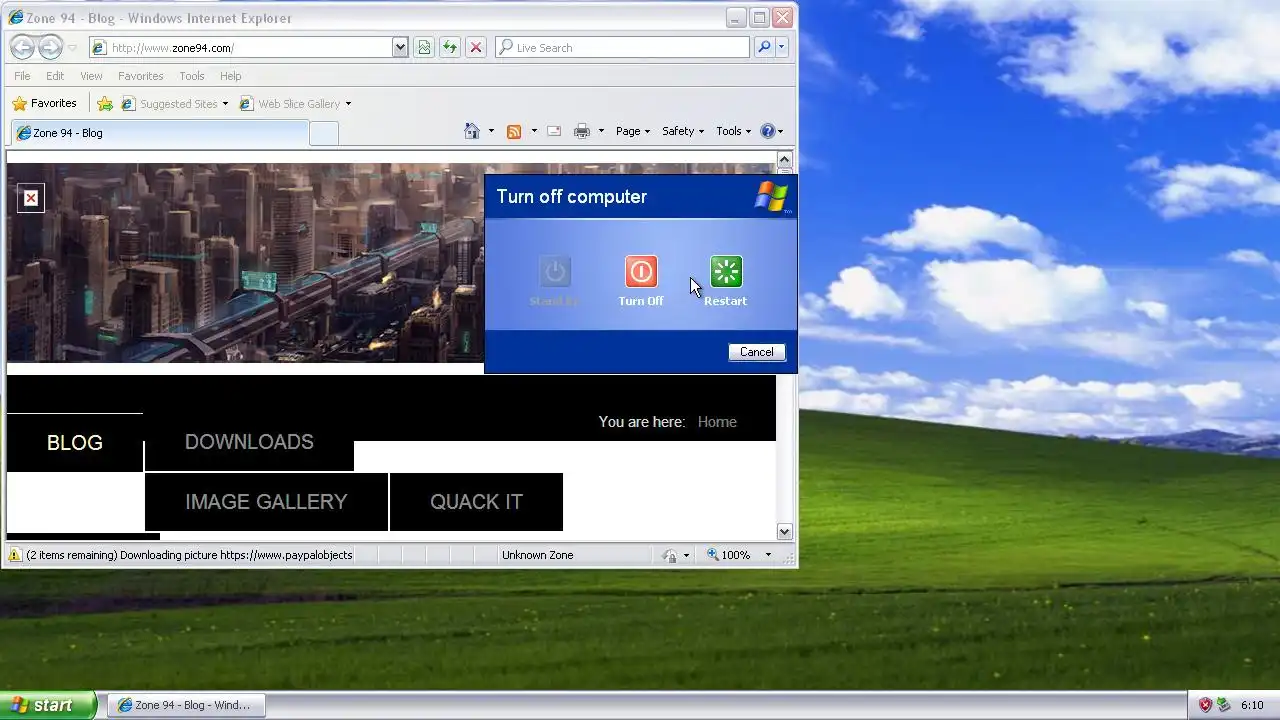Open Web Slice Gallery link
Viewport: 1280px width, 720px height.
tap(291, 104)
